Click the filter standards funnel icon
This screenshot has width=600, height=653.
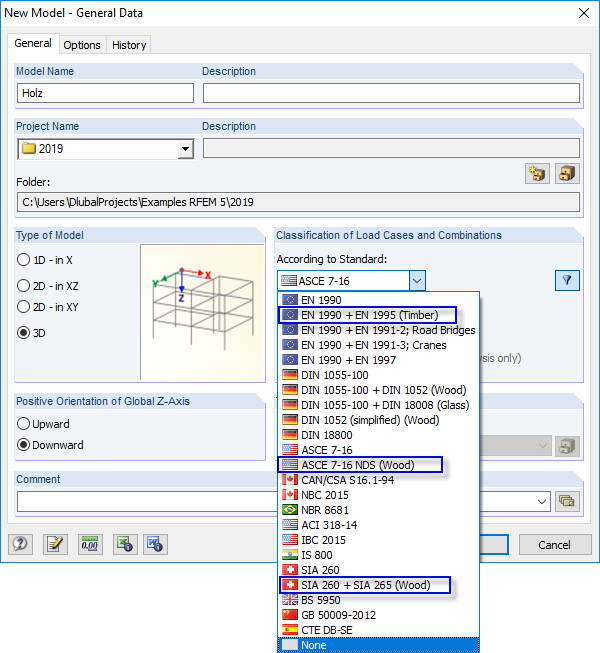pyautogui.click(x=567, y=281)
